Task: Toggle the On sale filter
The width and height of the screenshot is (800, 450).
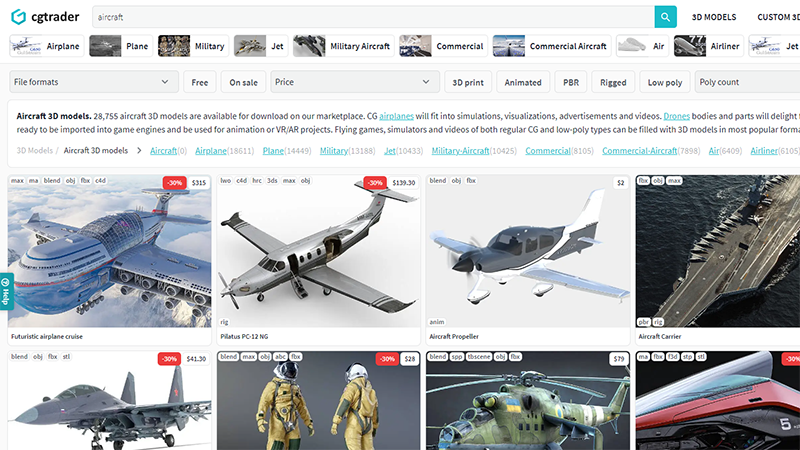Action: point(243,82)
